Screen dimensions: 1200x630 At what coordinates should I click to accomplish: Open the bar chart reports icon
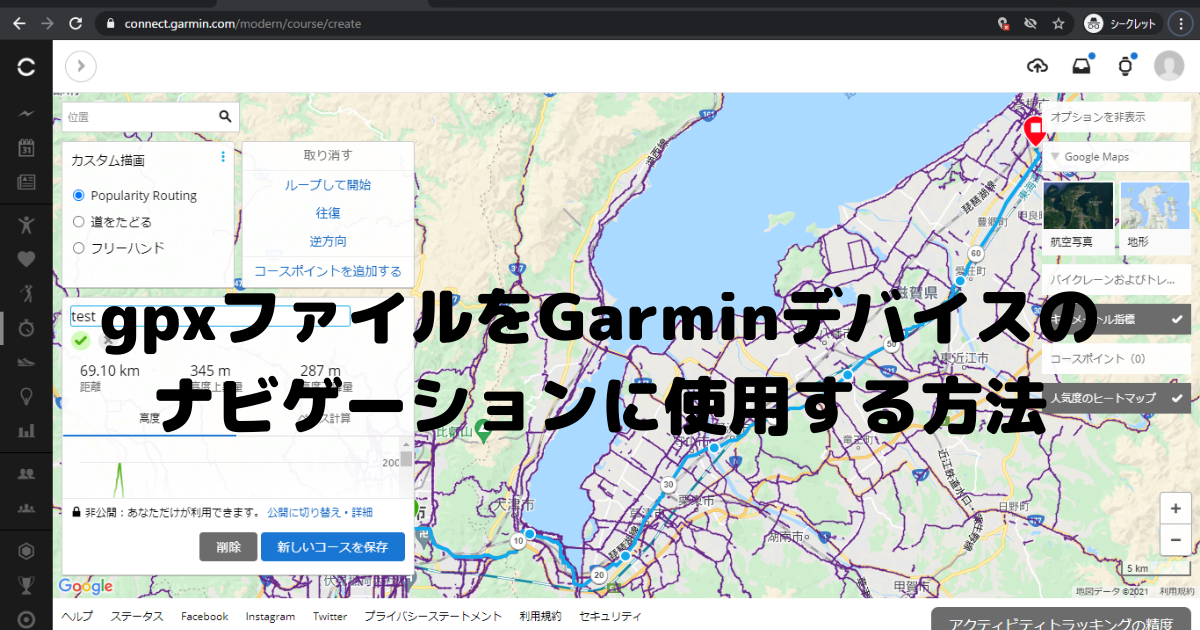[27, 432]
